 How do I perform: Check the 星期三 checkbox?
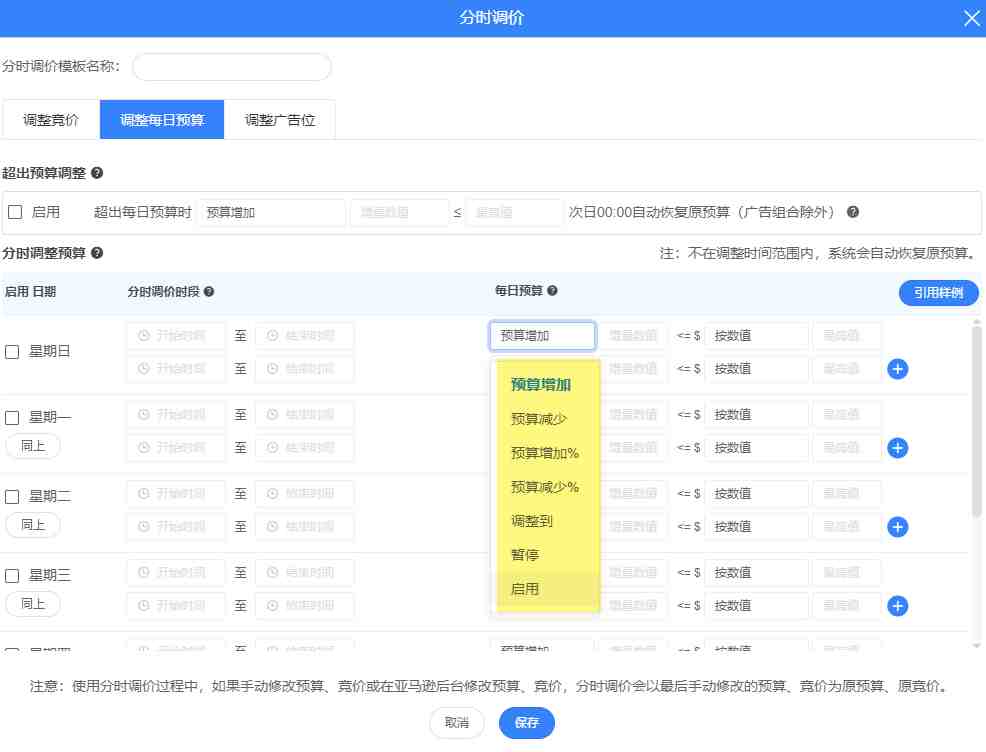(x=12, y=576)
